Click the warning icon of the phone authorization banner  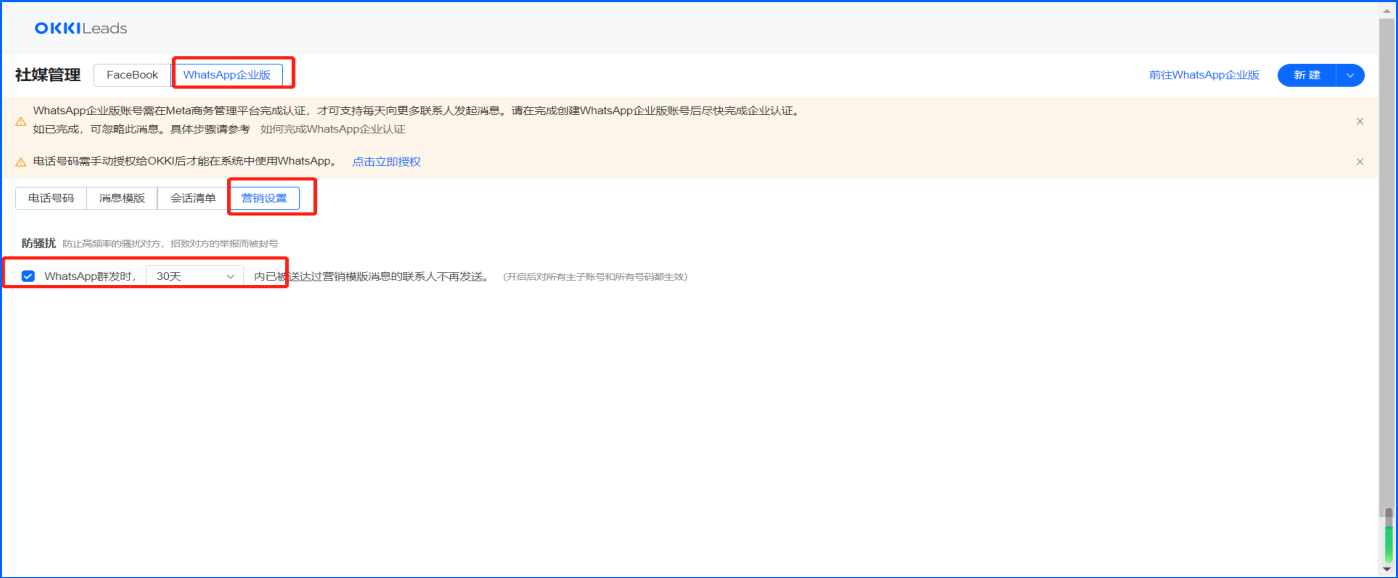point(21,162)
